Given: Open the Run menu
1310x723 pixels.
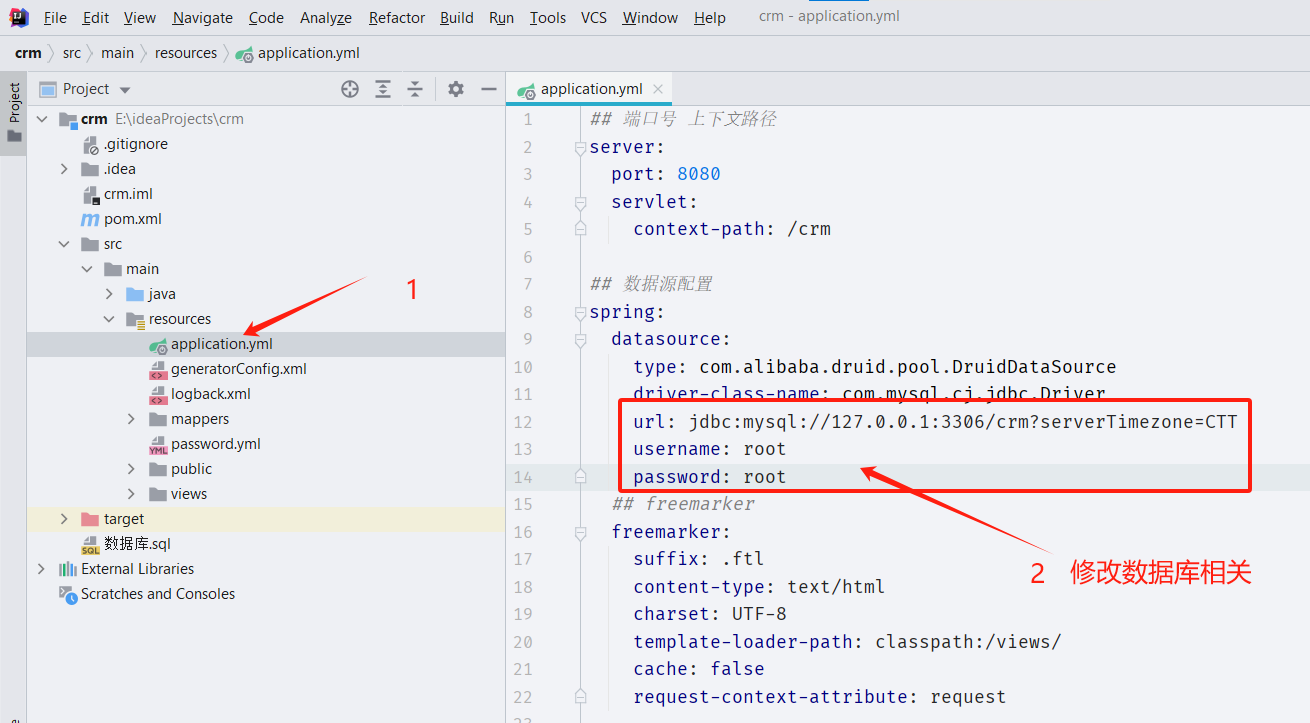Looking at the screenshot, I should point(502,18).
